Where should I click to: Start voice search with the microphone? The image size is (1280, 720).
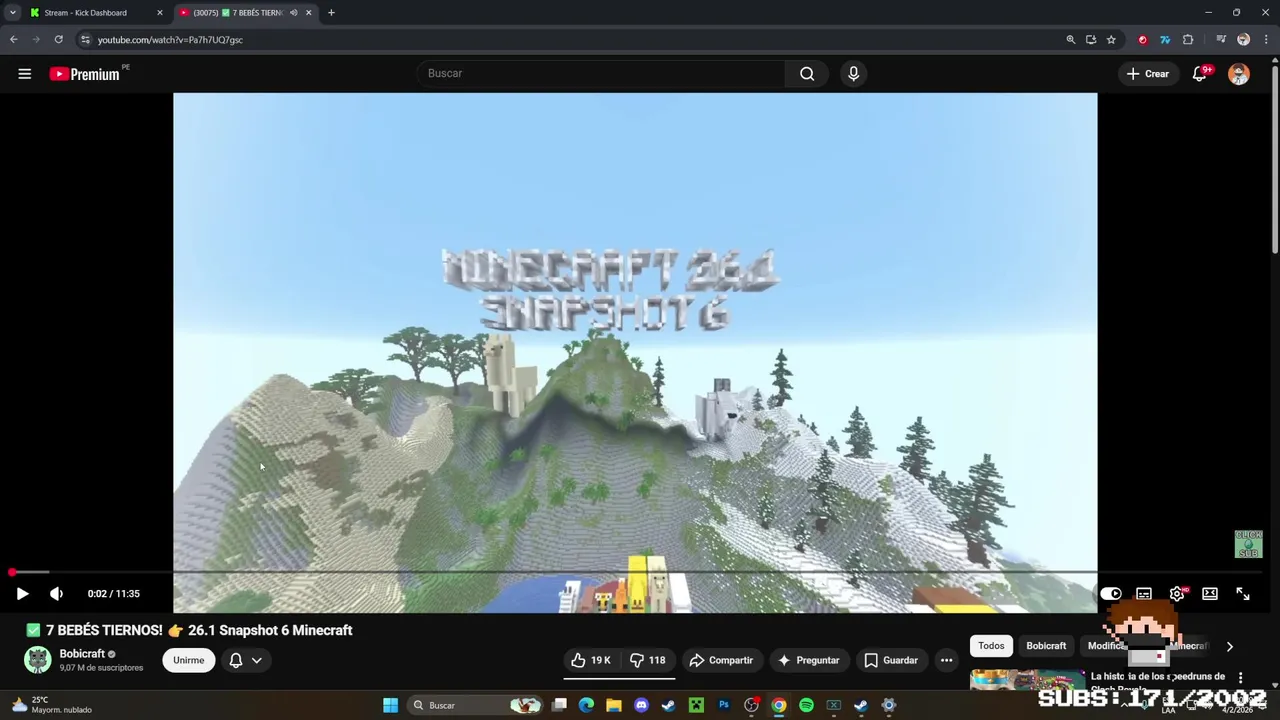tap(853, 73)
